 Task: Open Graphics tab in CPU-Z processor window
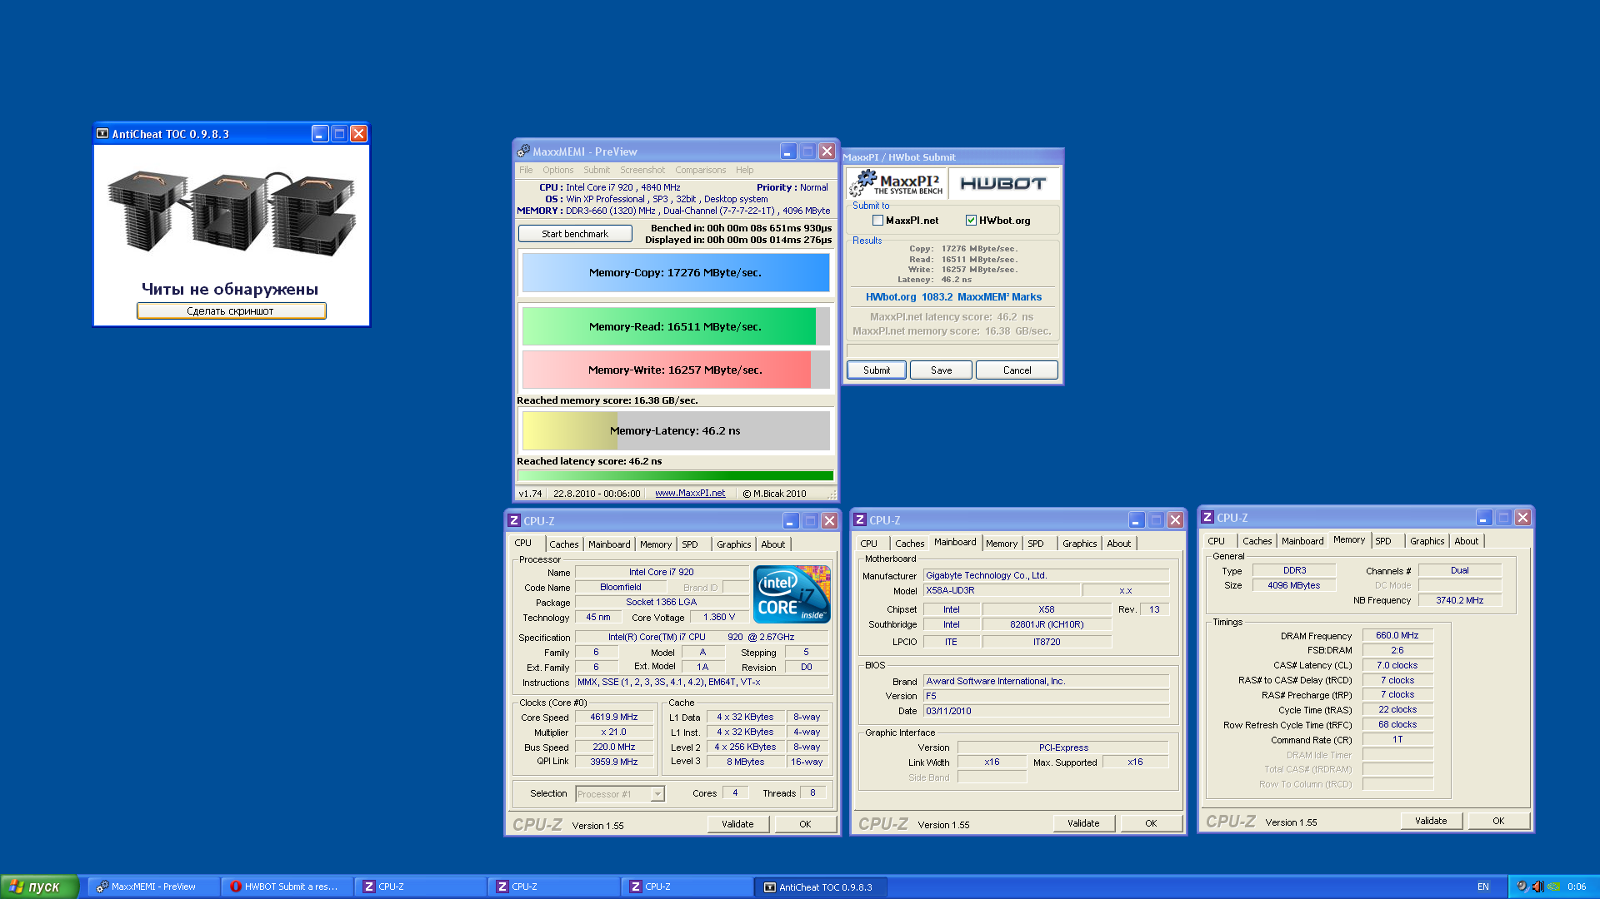(x=734, y=545)
